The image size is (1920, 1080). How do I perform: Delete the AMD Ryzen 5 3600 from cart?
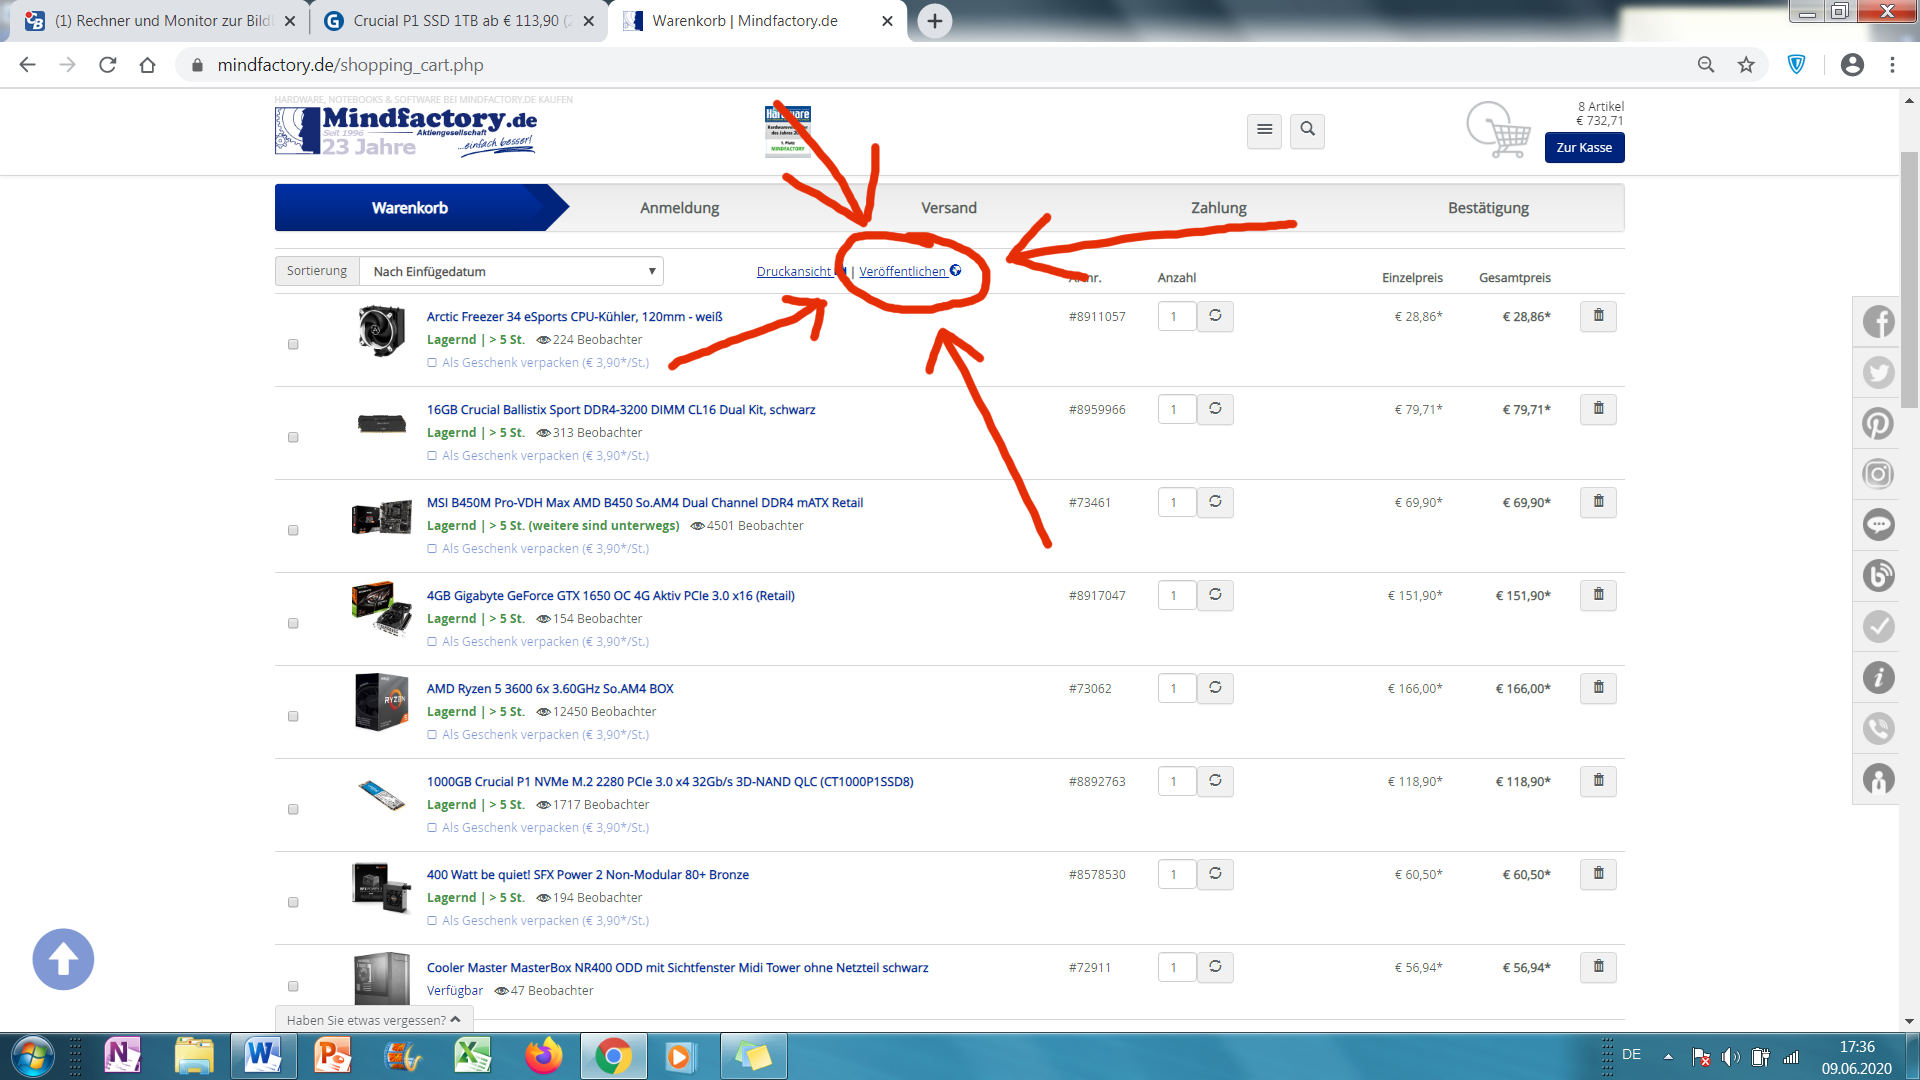point(1598,688)
